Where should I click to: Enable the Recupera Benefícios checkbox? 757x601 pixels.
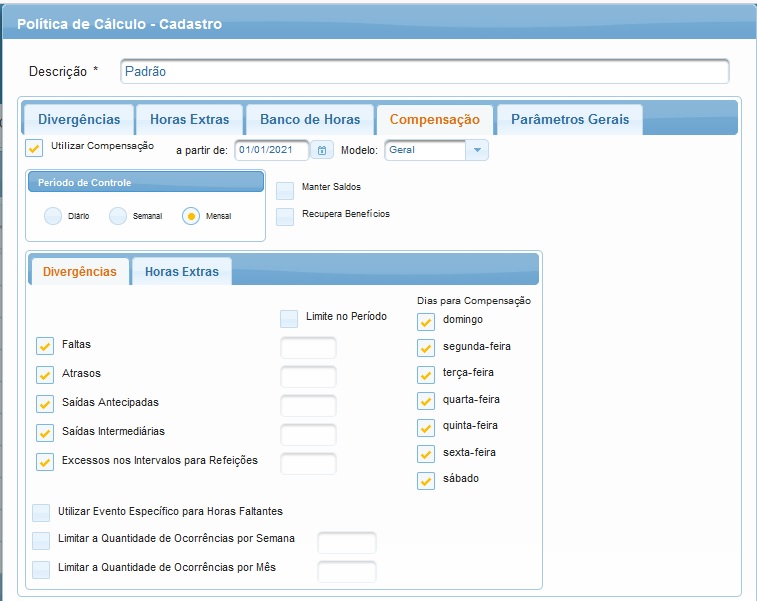(x=285, y=217)
